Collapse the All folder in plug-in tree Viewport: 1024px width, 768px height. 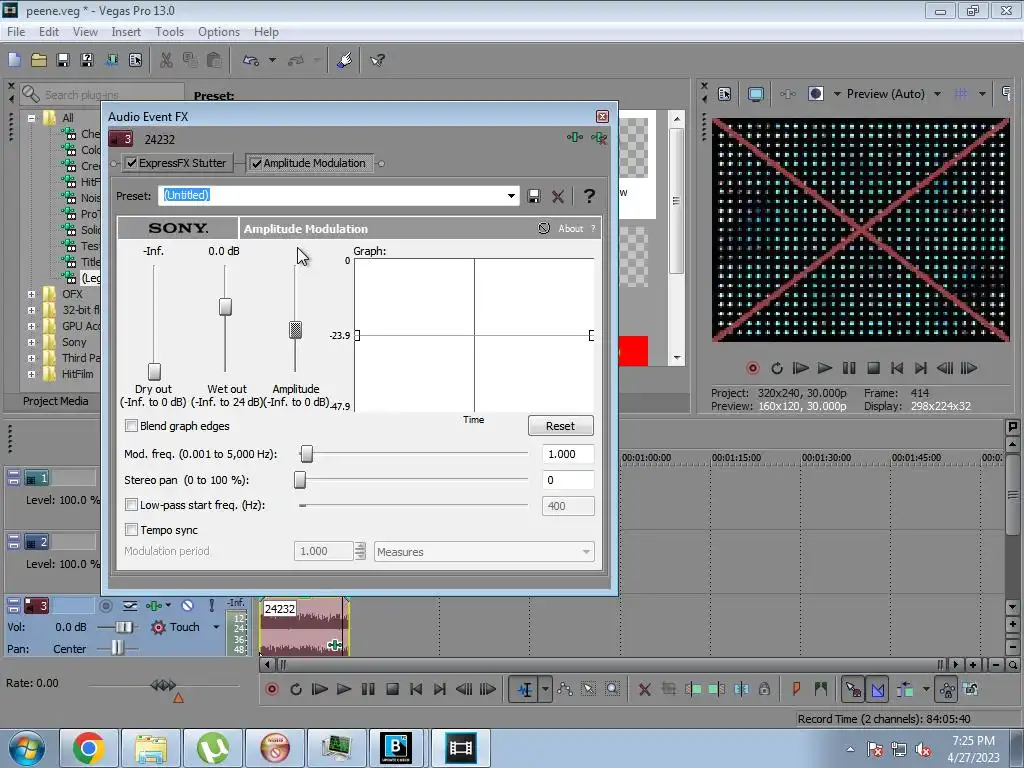[x=31, y=118]
